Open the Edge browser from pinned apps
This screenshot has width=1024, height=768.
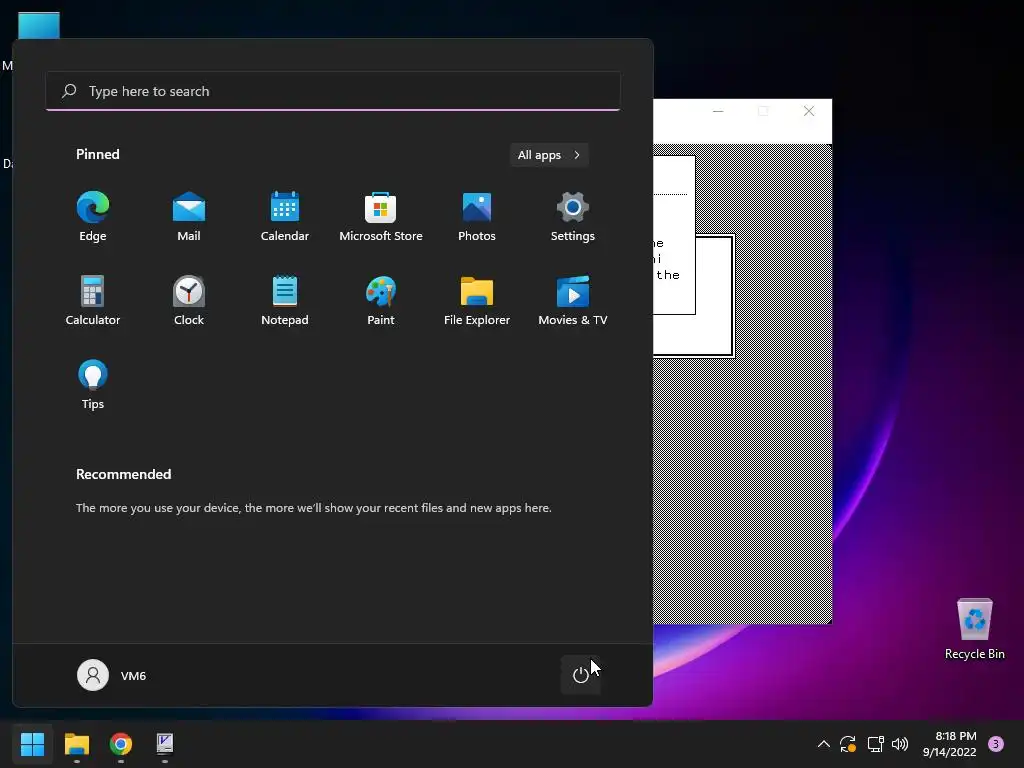click(93, 217)
